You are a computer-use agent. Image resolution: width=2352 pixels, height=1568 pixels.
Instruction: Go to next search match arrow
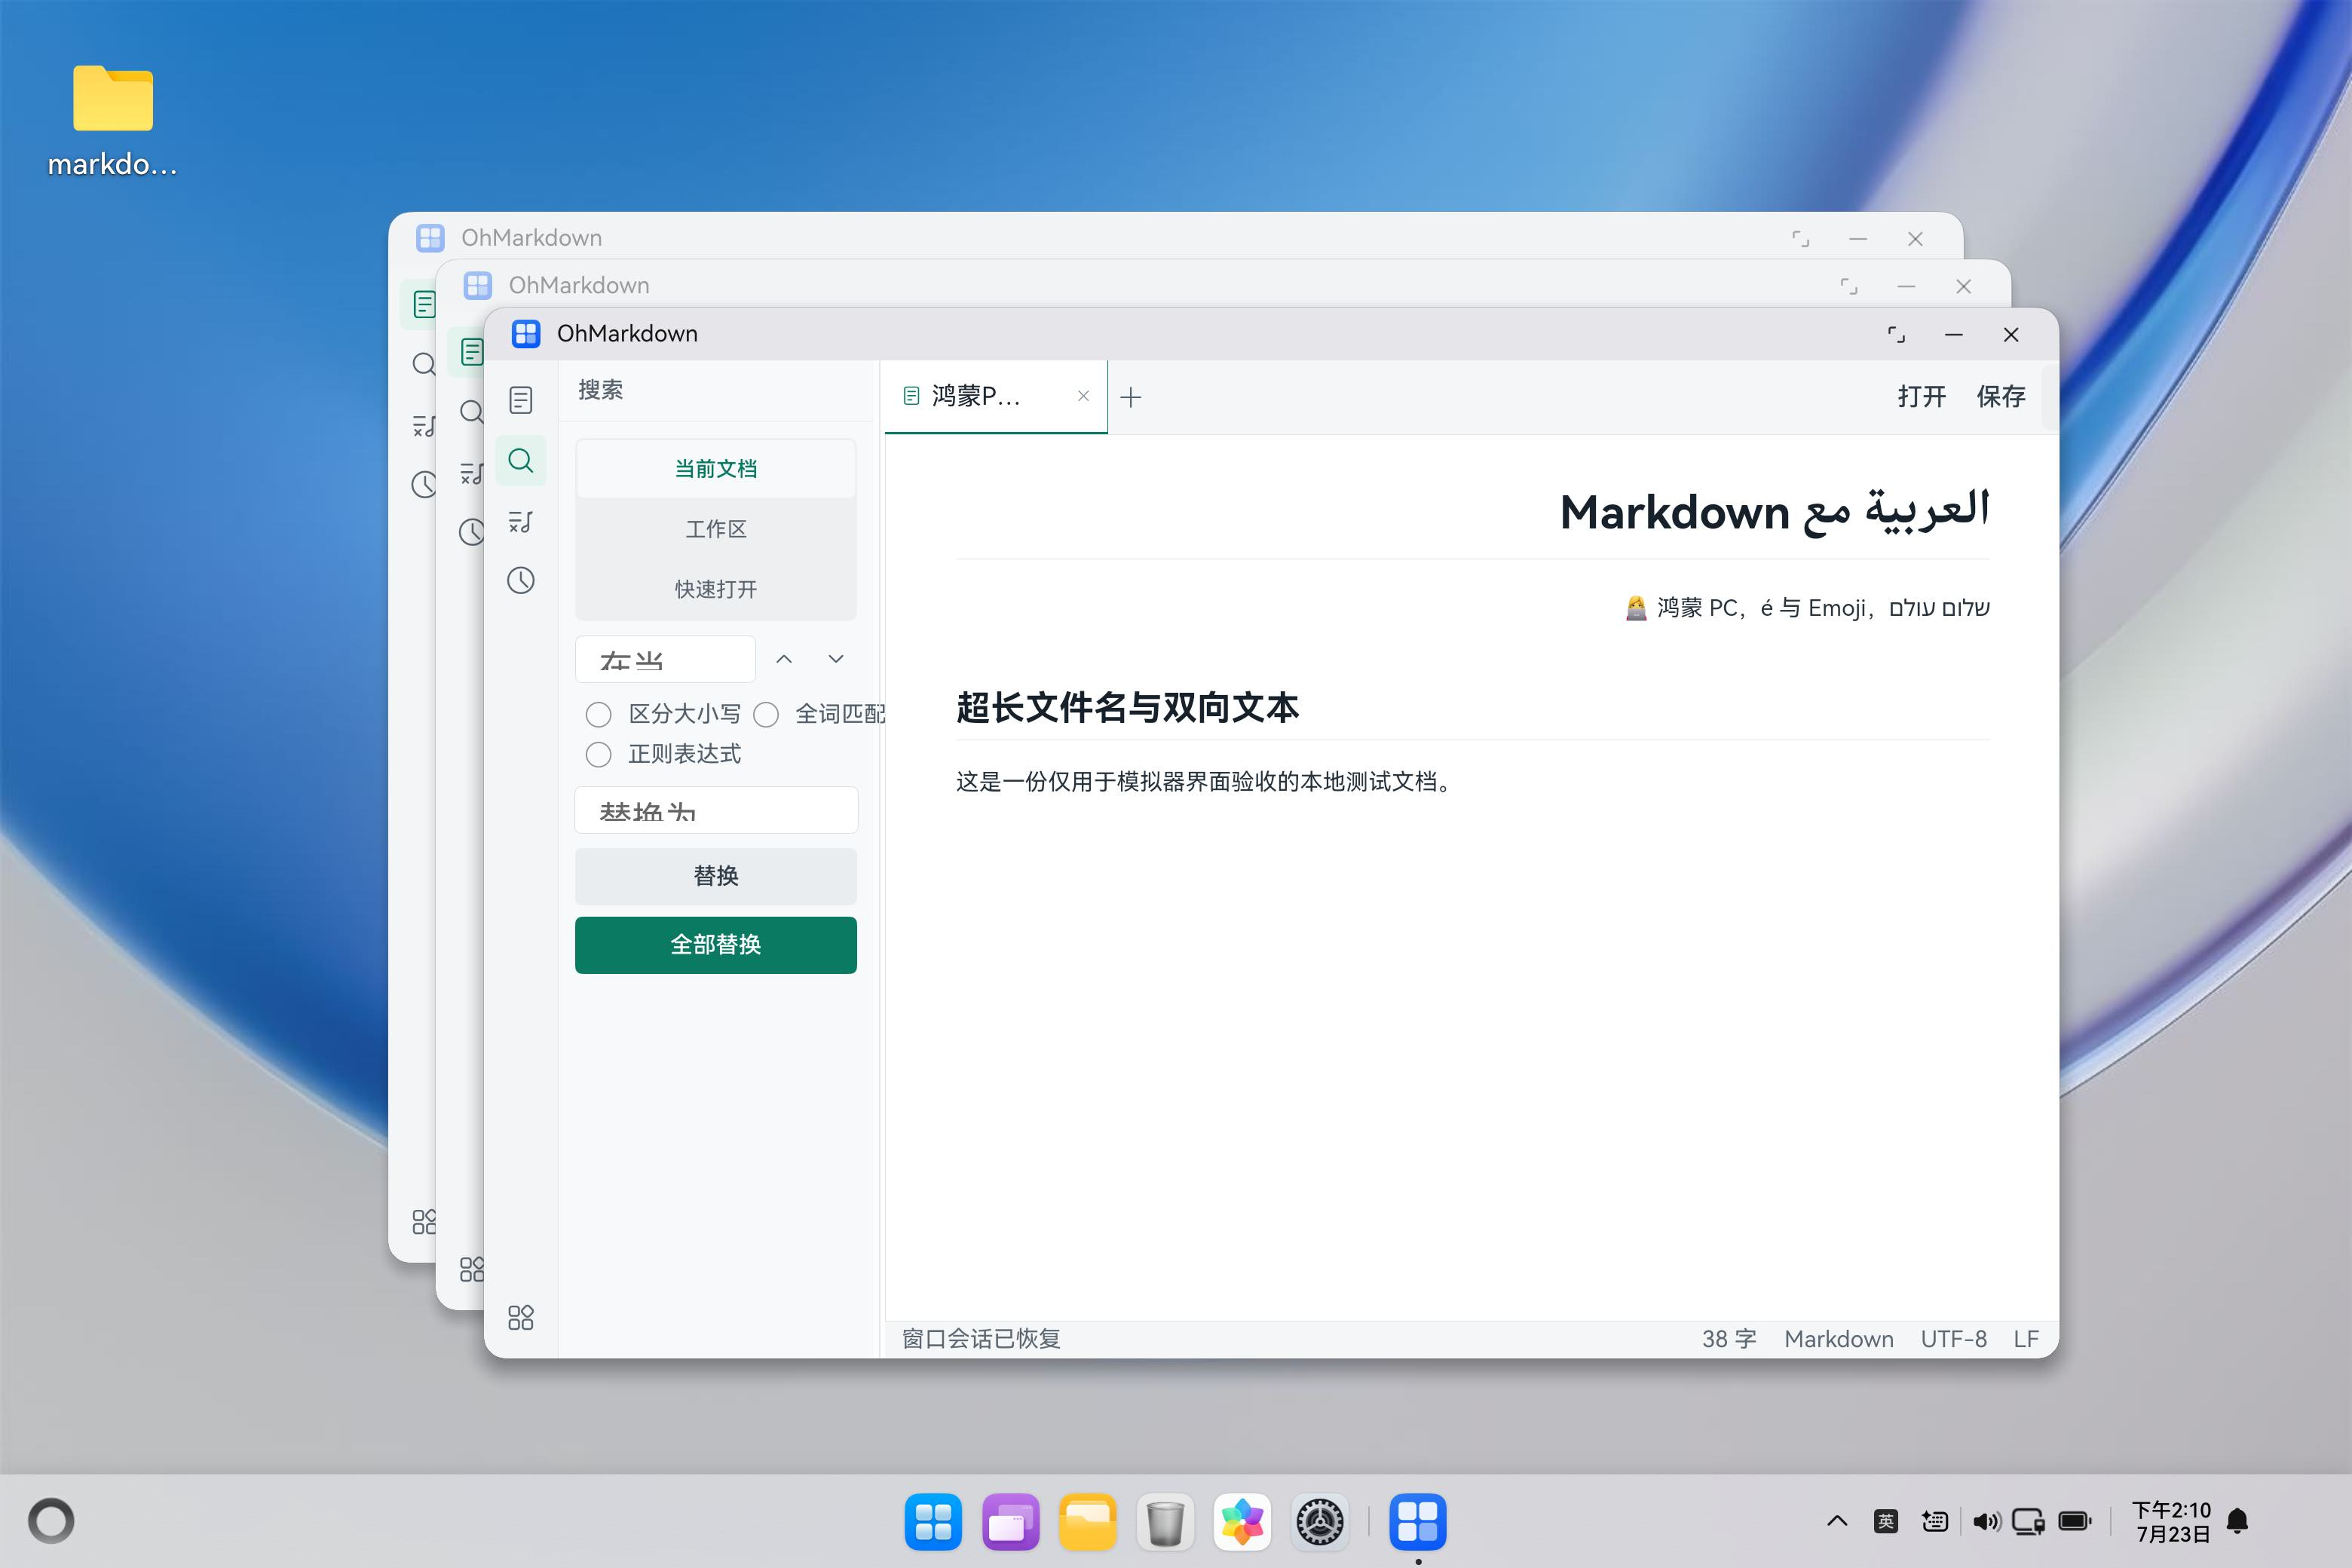pyautogui.click(x=836, y=659)
